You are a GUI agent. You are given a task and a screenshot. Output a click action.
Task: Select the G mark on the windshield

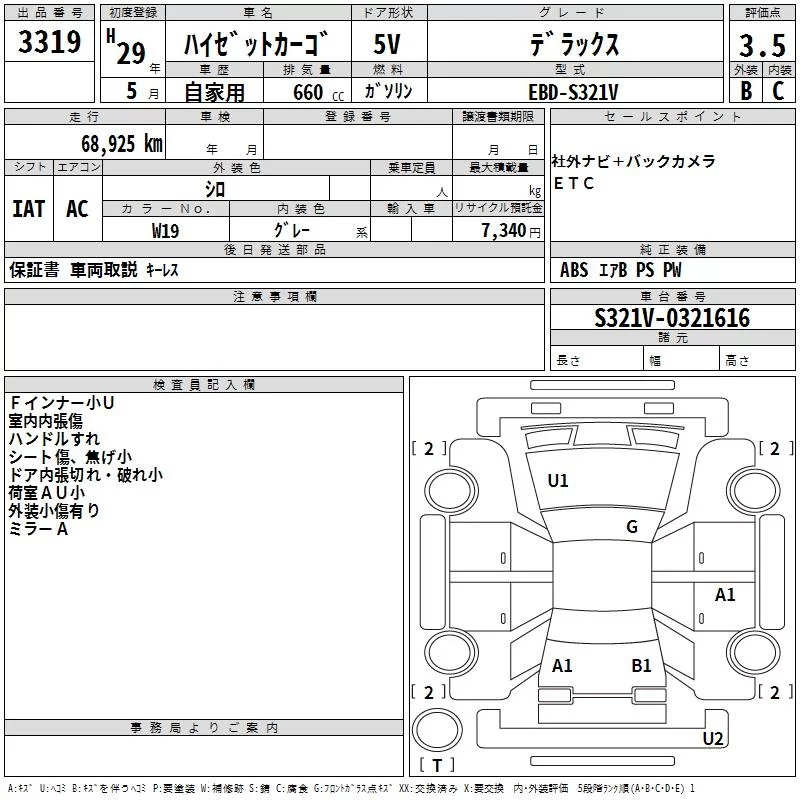click(x=632, y=526)
